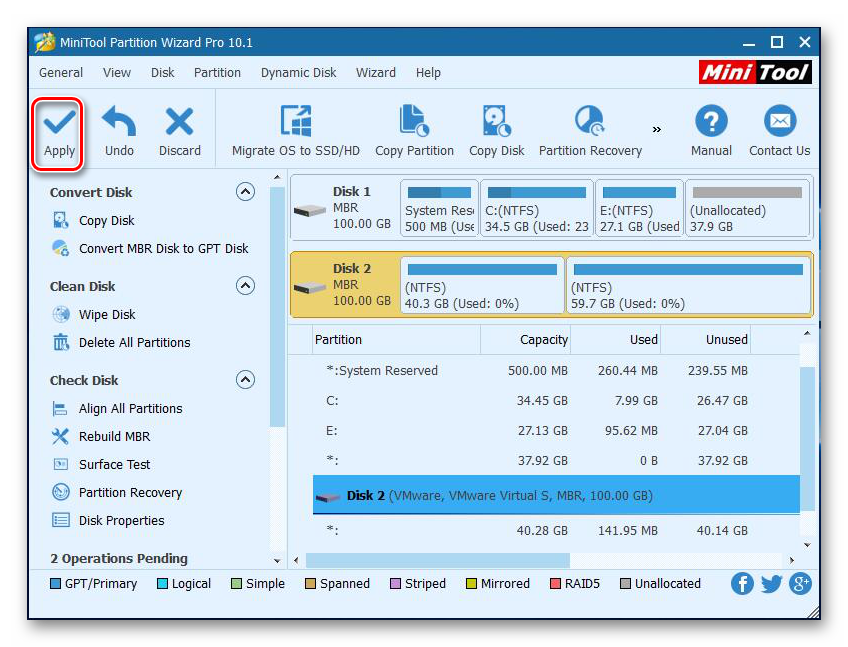Launch the Copy Partition tool

click(x=414, y=122)
